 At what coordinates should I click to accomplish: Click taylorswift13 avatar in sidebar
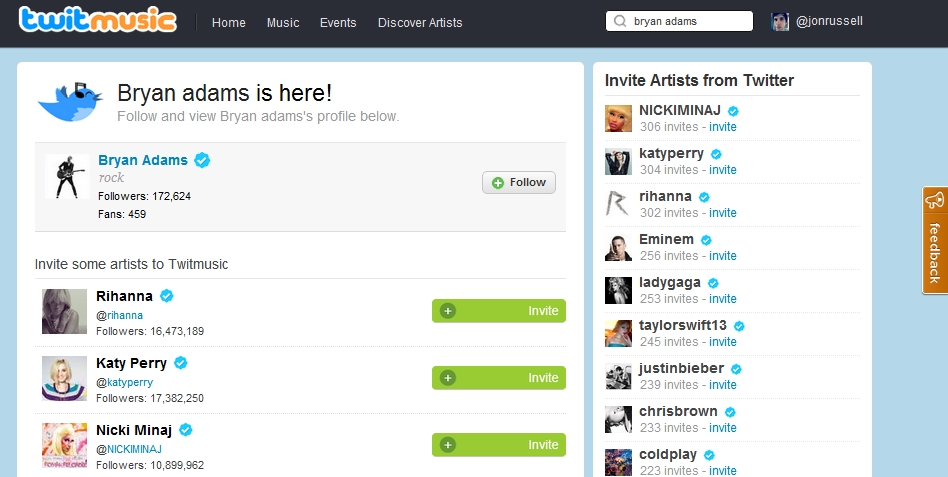tap(618, 333)
